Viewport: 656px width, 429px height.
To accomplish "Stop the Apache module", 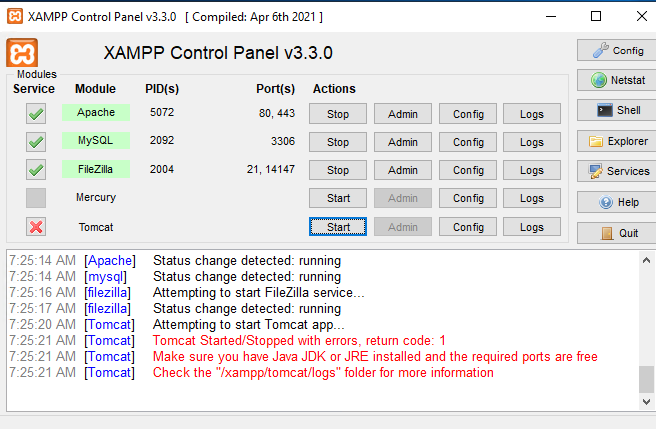I will tap(338, 114).
